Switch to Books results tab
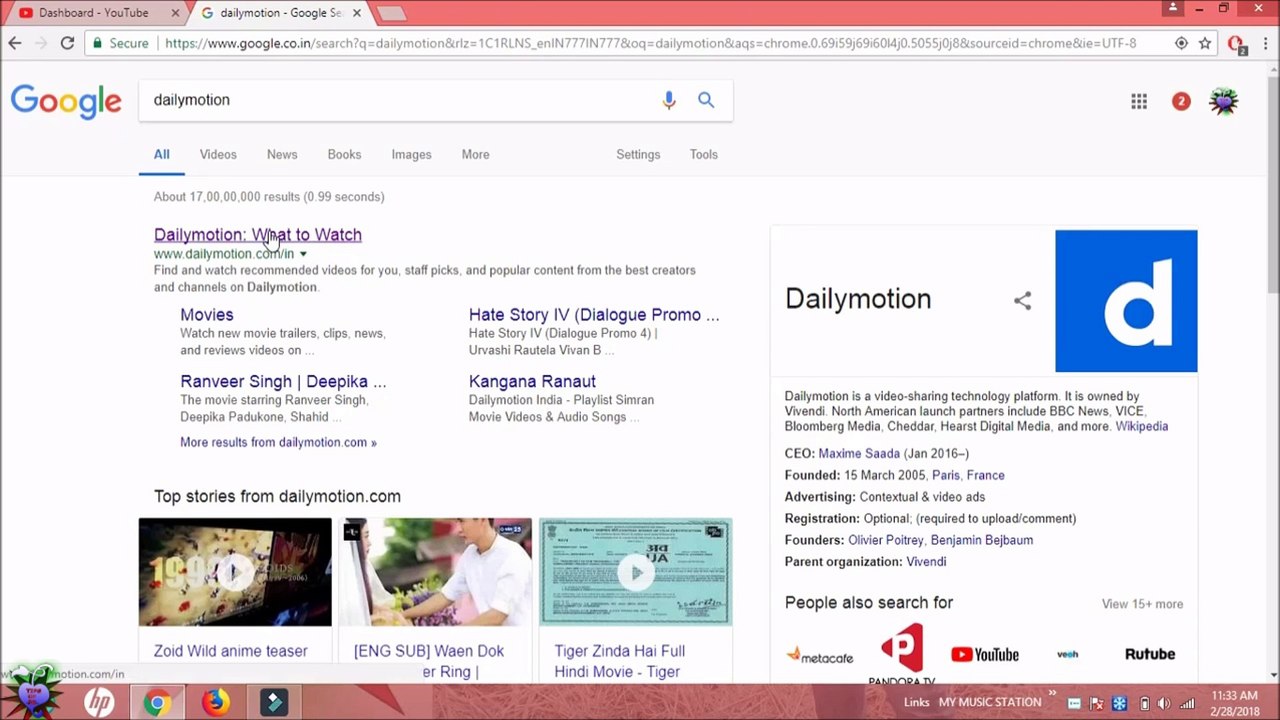This screenshot has height=720, width=1280. pos(344,154)
